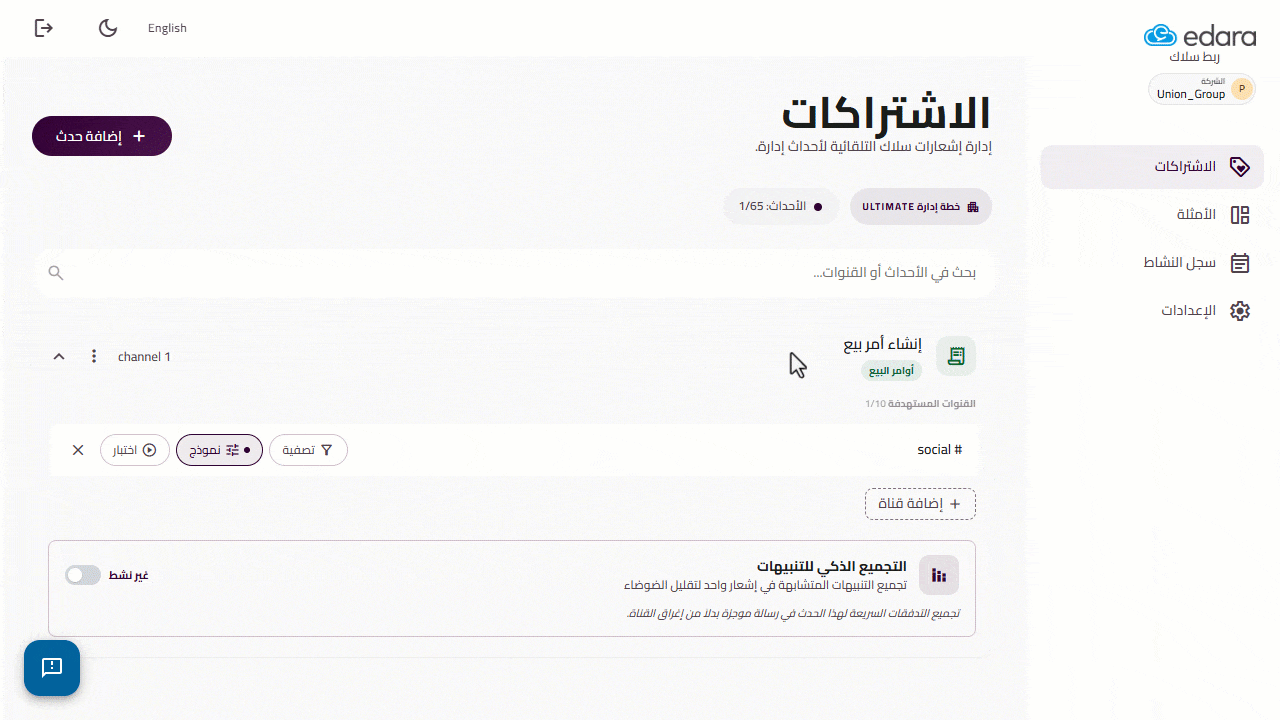The image size is (1280, 720).
Task: Open the three-dot menu beside channel 1
Action: point(94,357)
